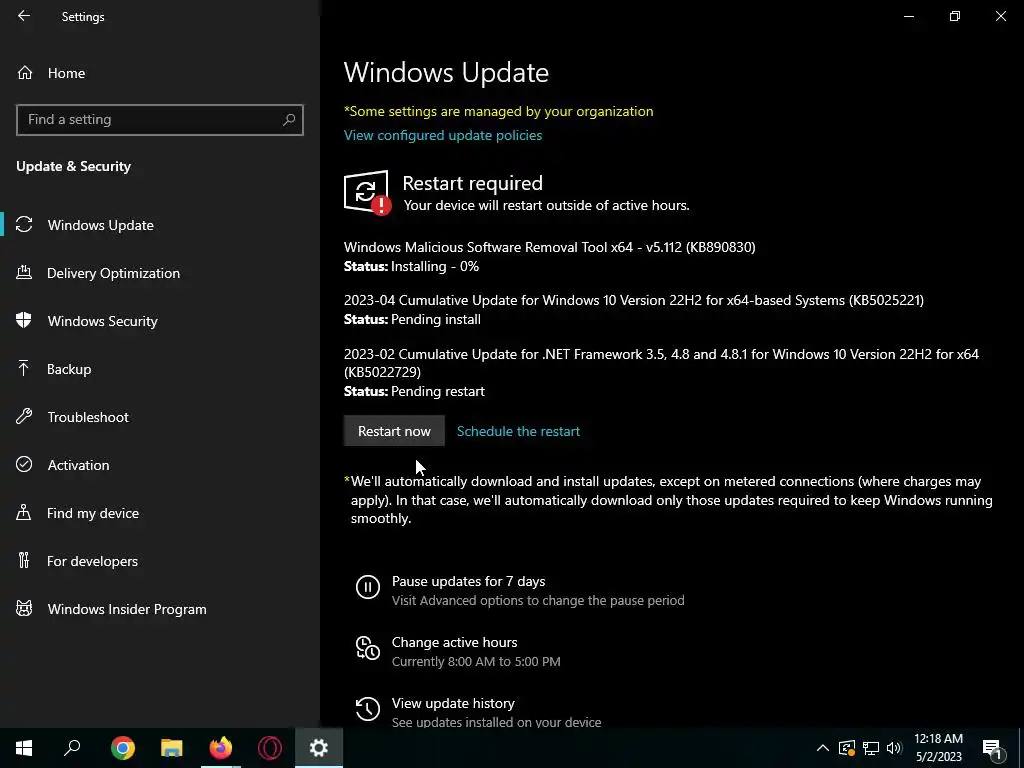Click the Change active hours clock icon

(368, 648)
